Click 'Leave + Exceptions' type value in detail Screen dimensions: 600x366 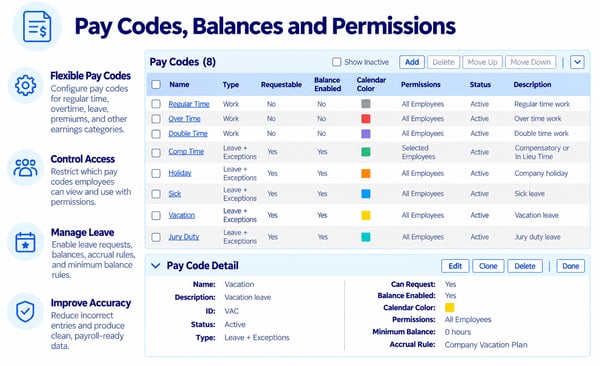(x=257, y=338)
